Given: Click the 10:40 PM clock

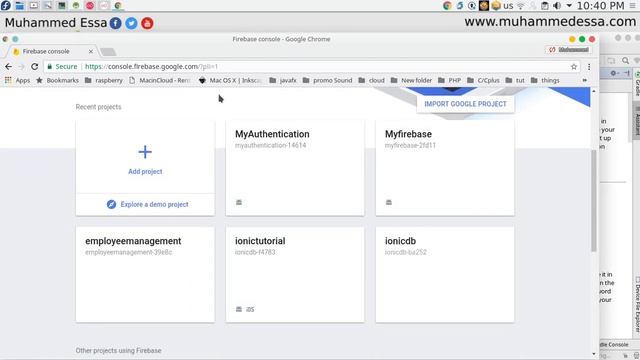Looking at the screenshot, I should coord(601,6).
